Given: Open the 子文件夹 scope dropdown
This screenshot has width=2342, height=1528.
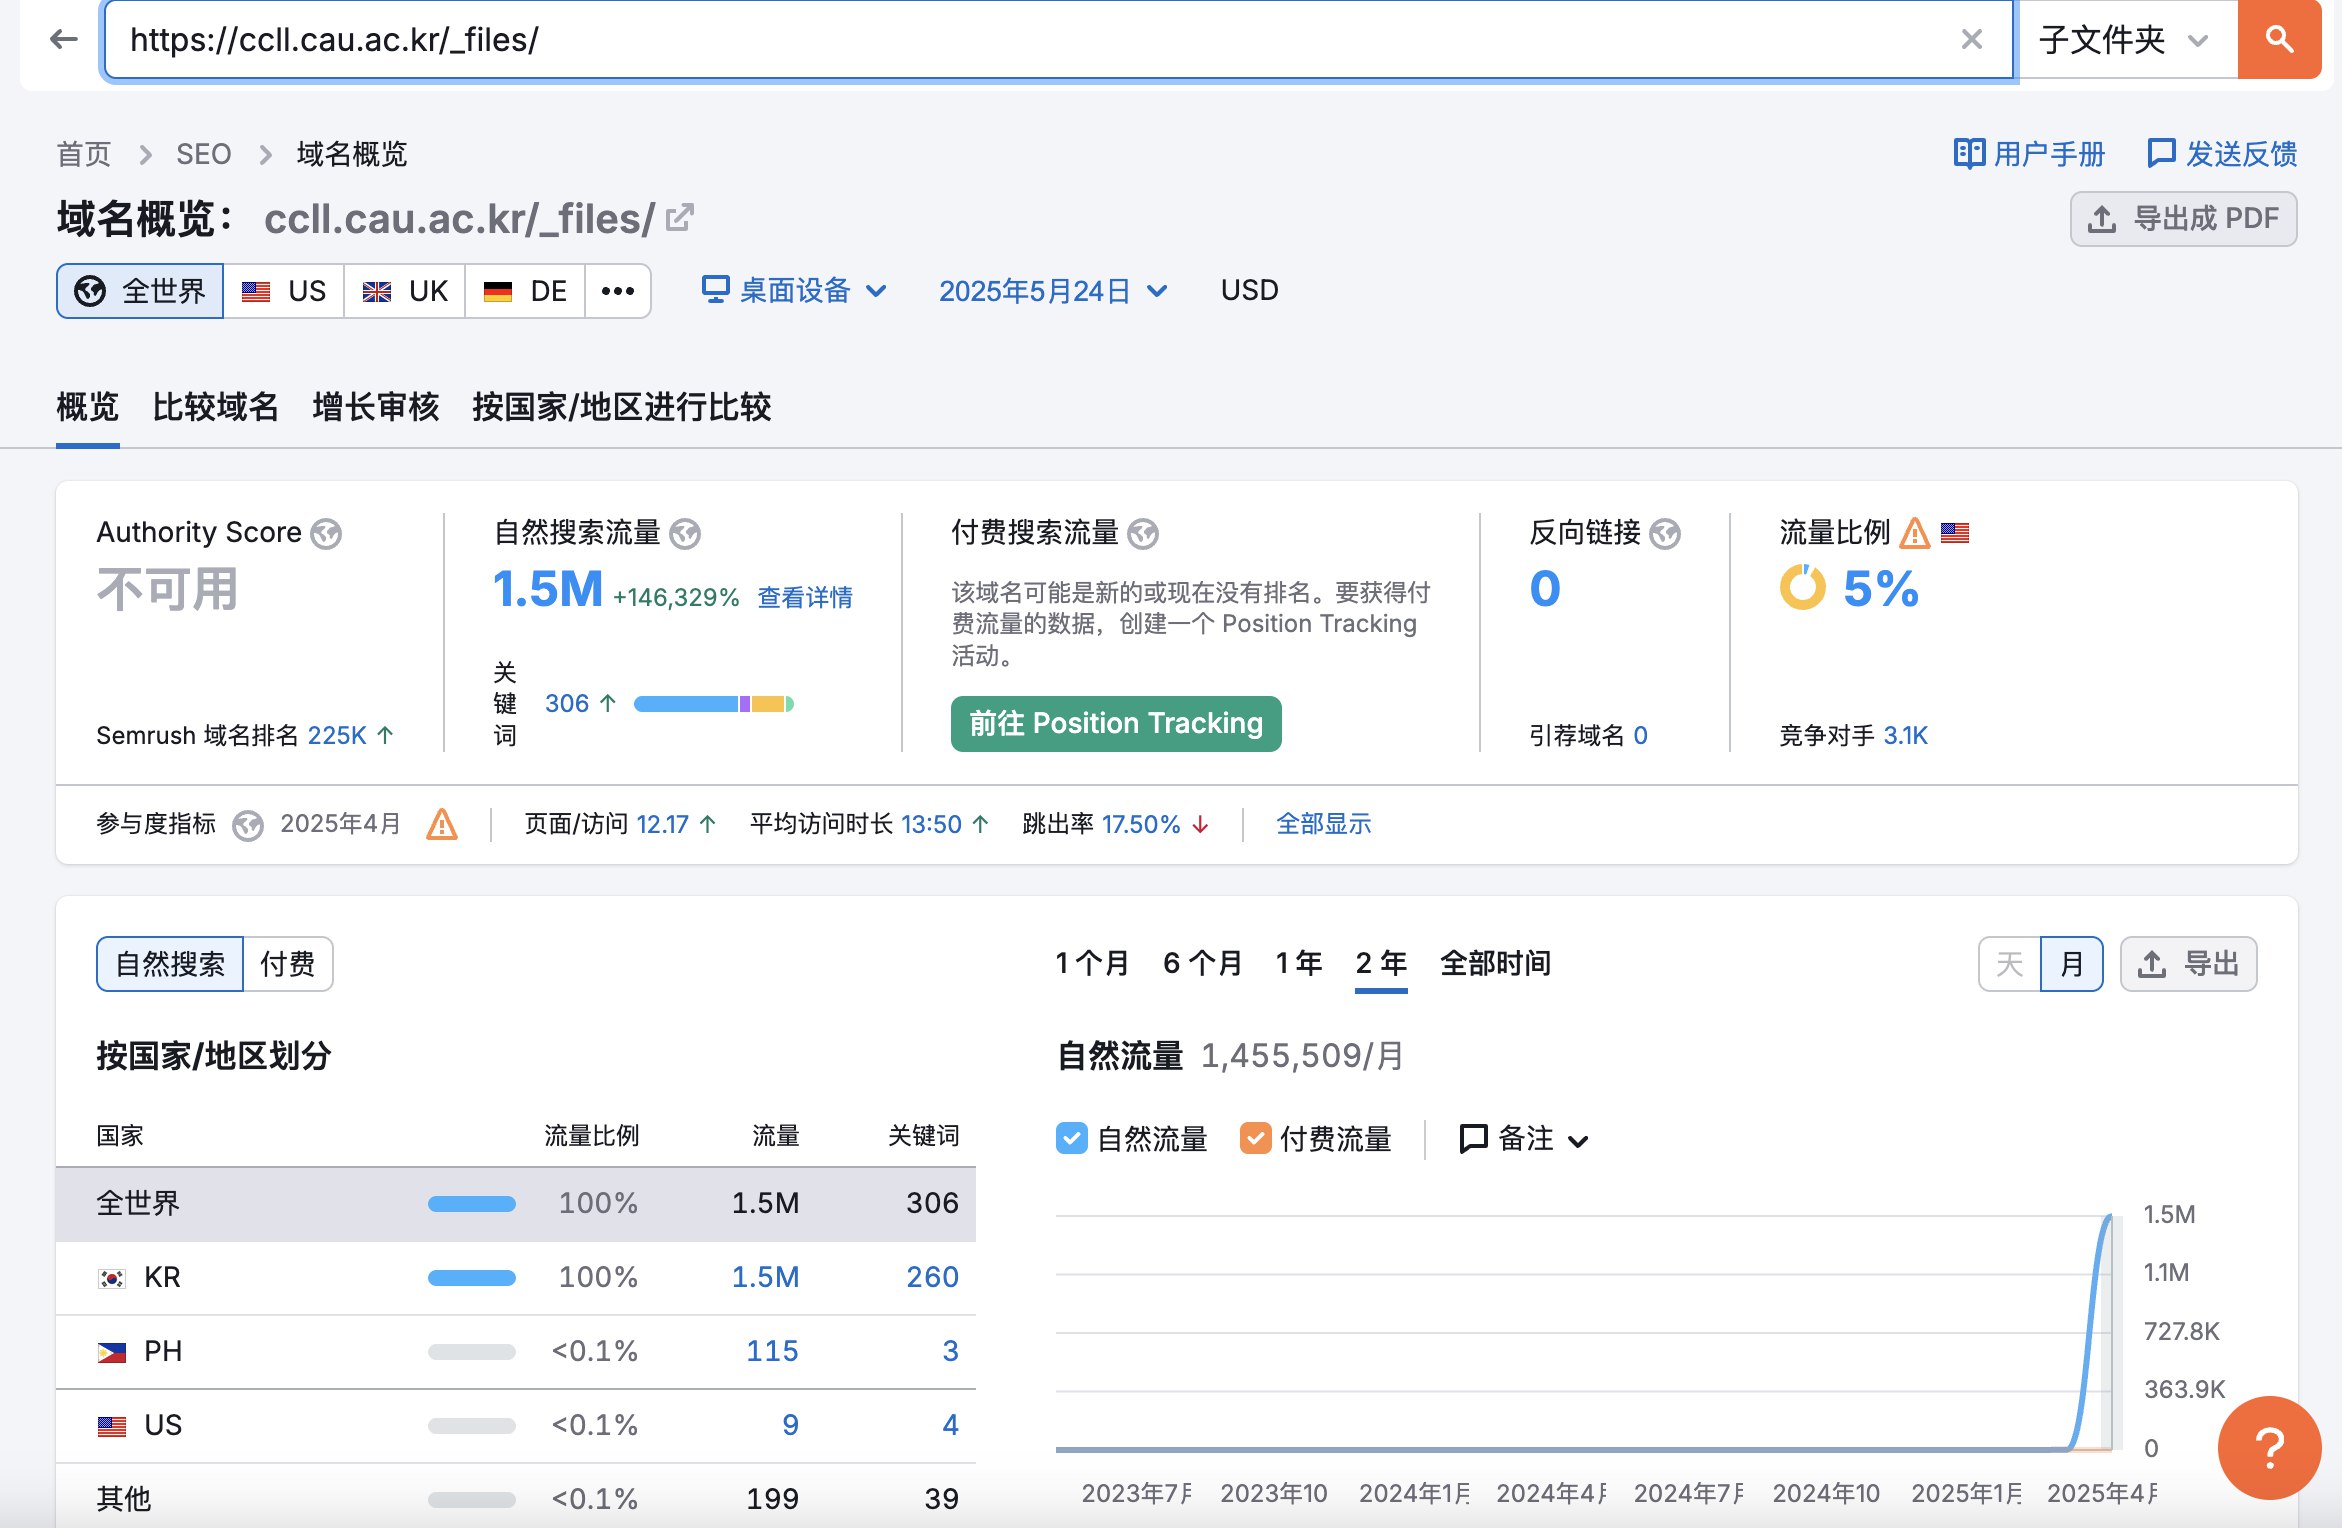Looking at the screenshot, I should [x=2125, y=40].
